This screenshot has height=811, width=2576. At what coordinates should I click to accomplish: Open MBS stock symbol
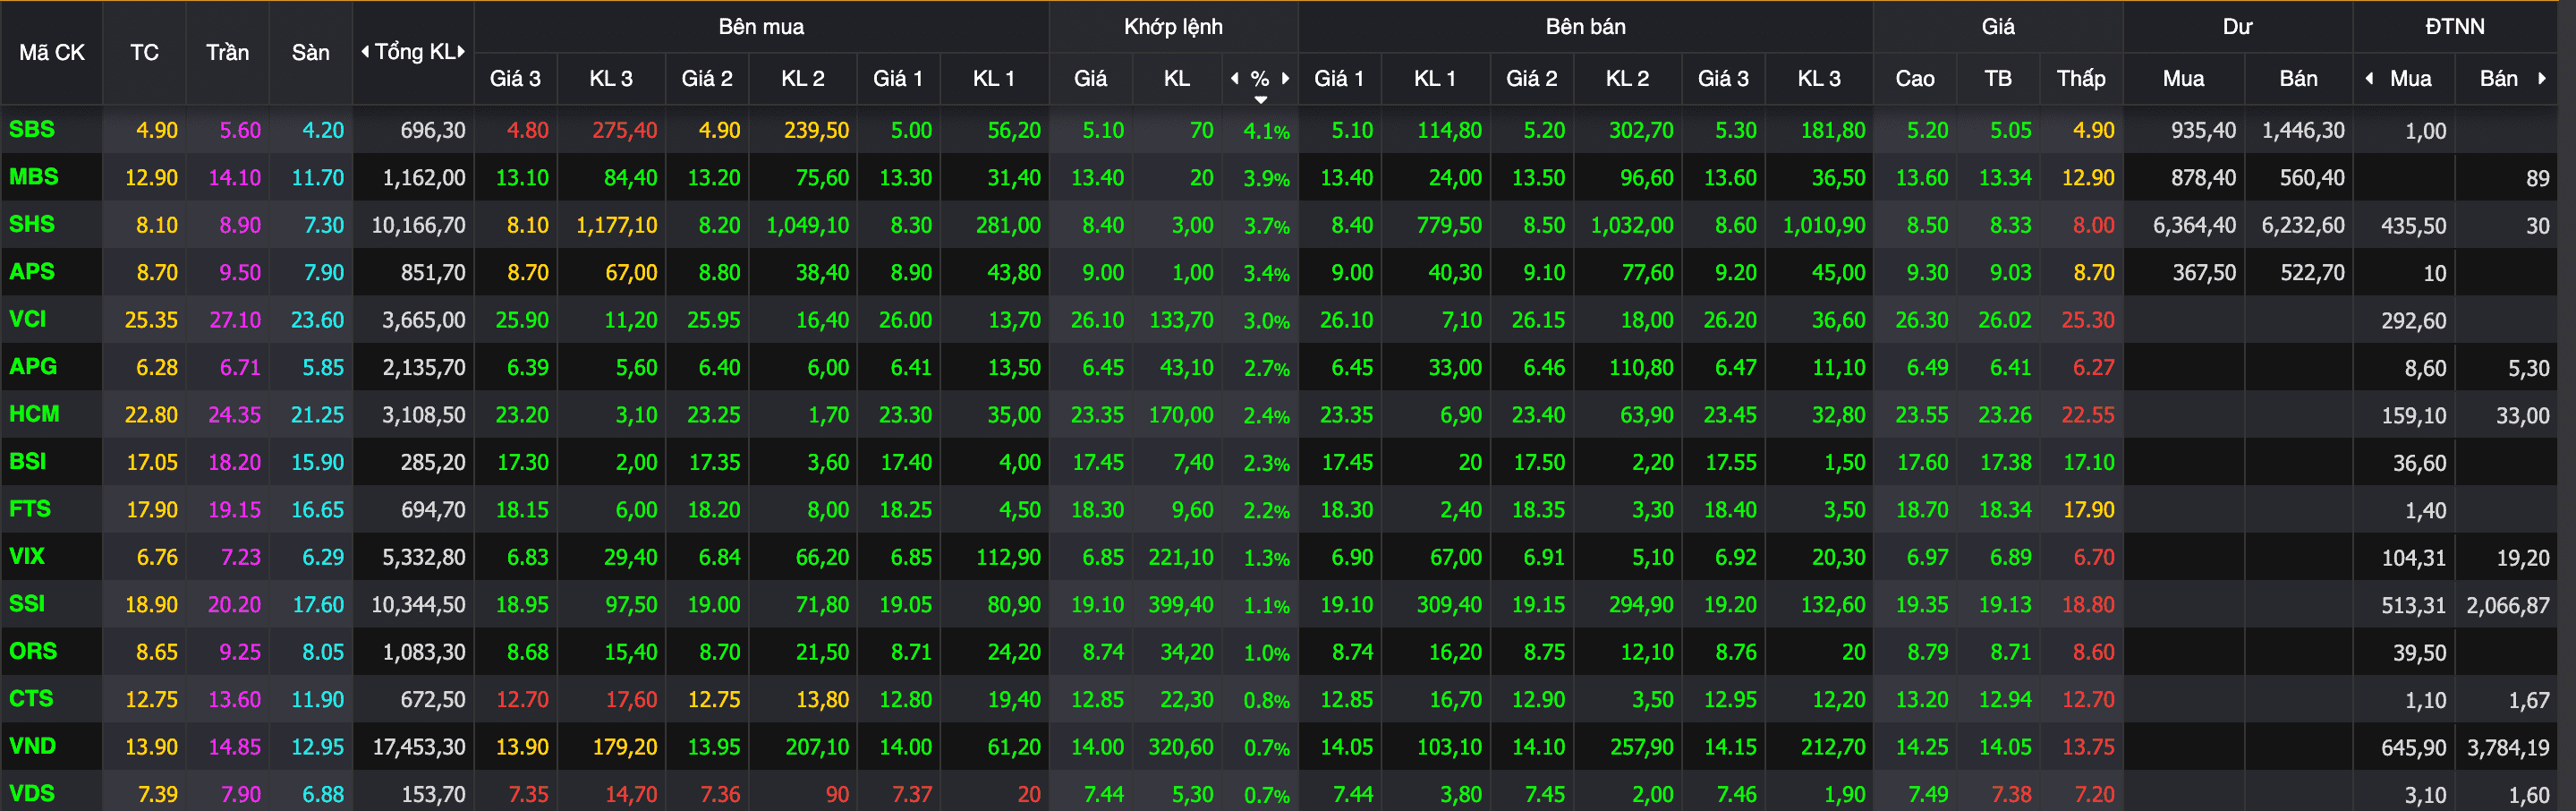[x=34, y=176]
